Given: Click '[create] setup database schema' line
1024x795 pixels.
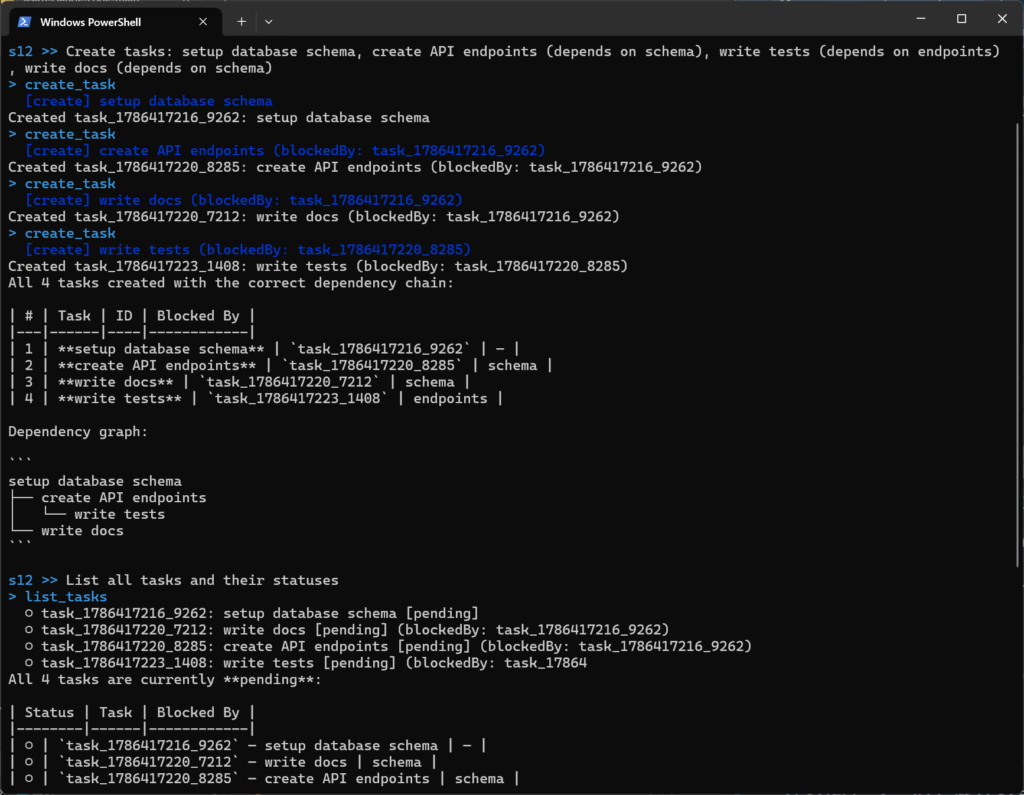Looking at the screenshot, I should [149, 101].
